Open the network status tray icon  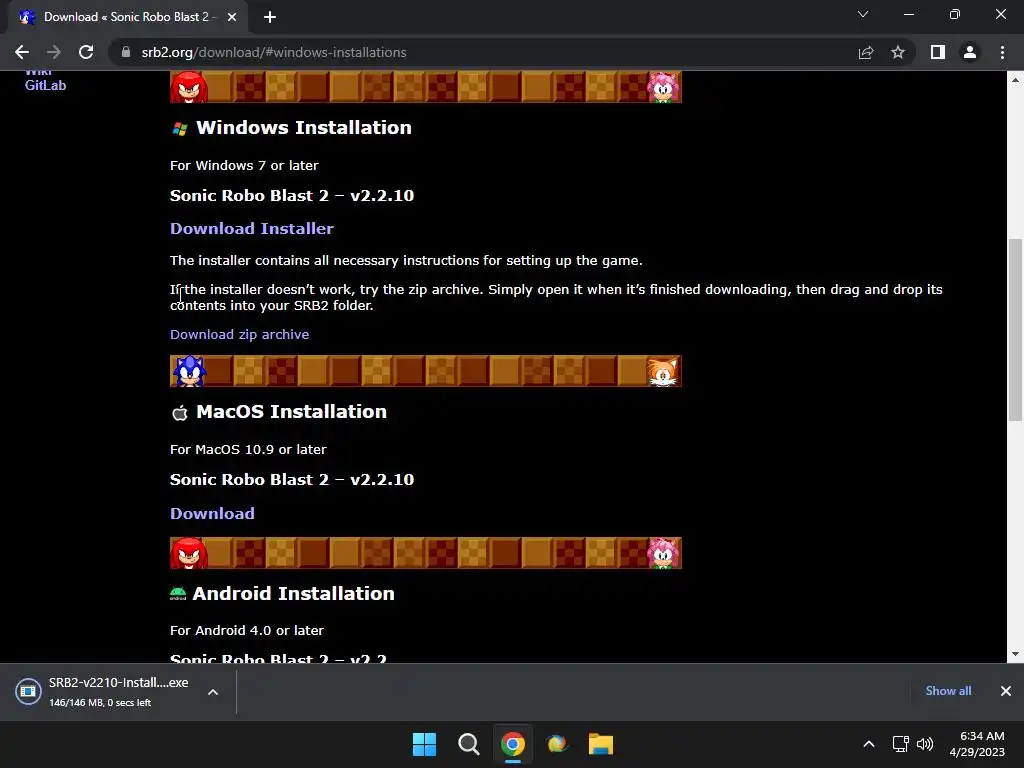pos(901,744)
